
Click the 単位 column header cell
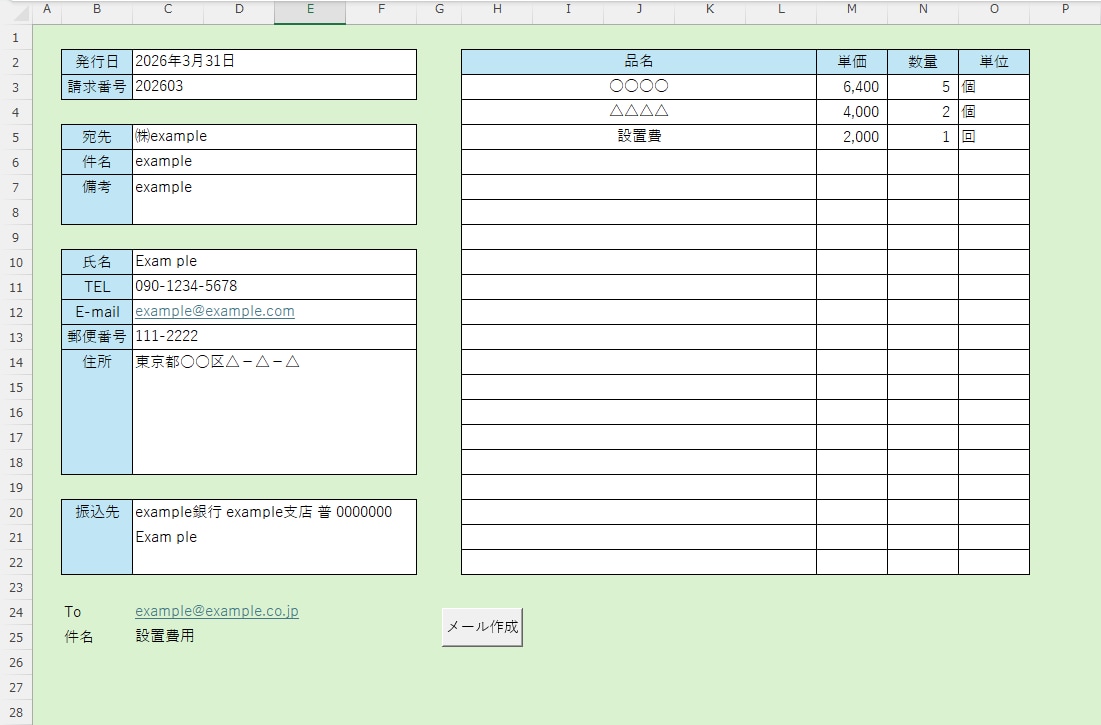coord(994,62)
